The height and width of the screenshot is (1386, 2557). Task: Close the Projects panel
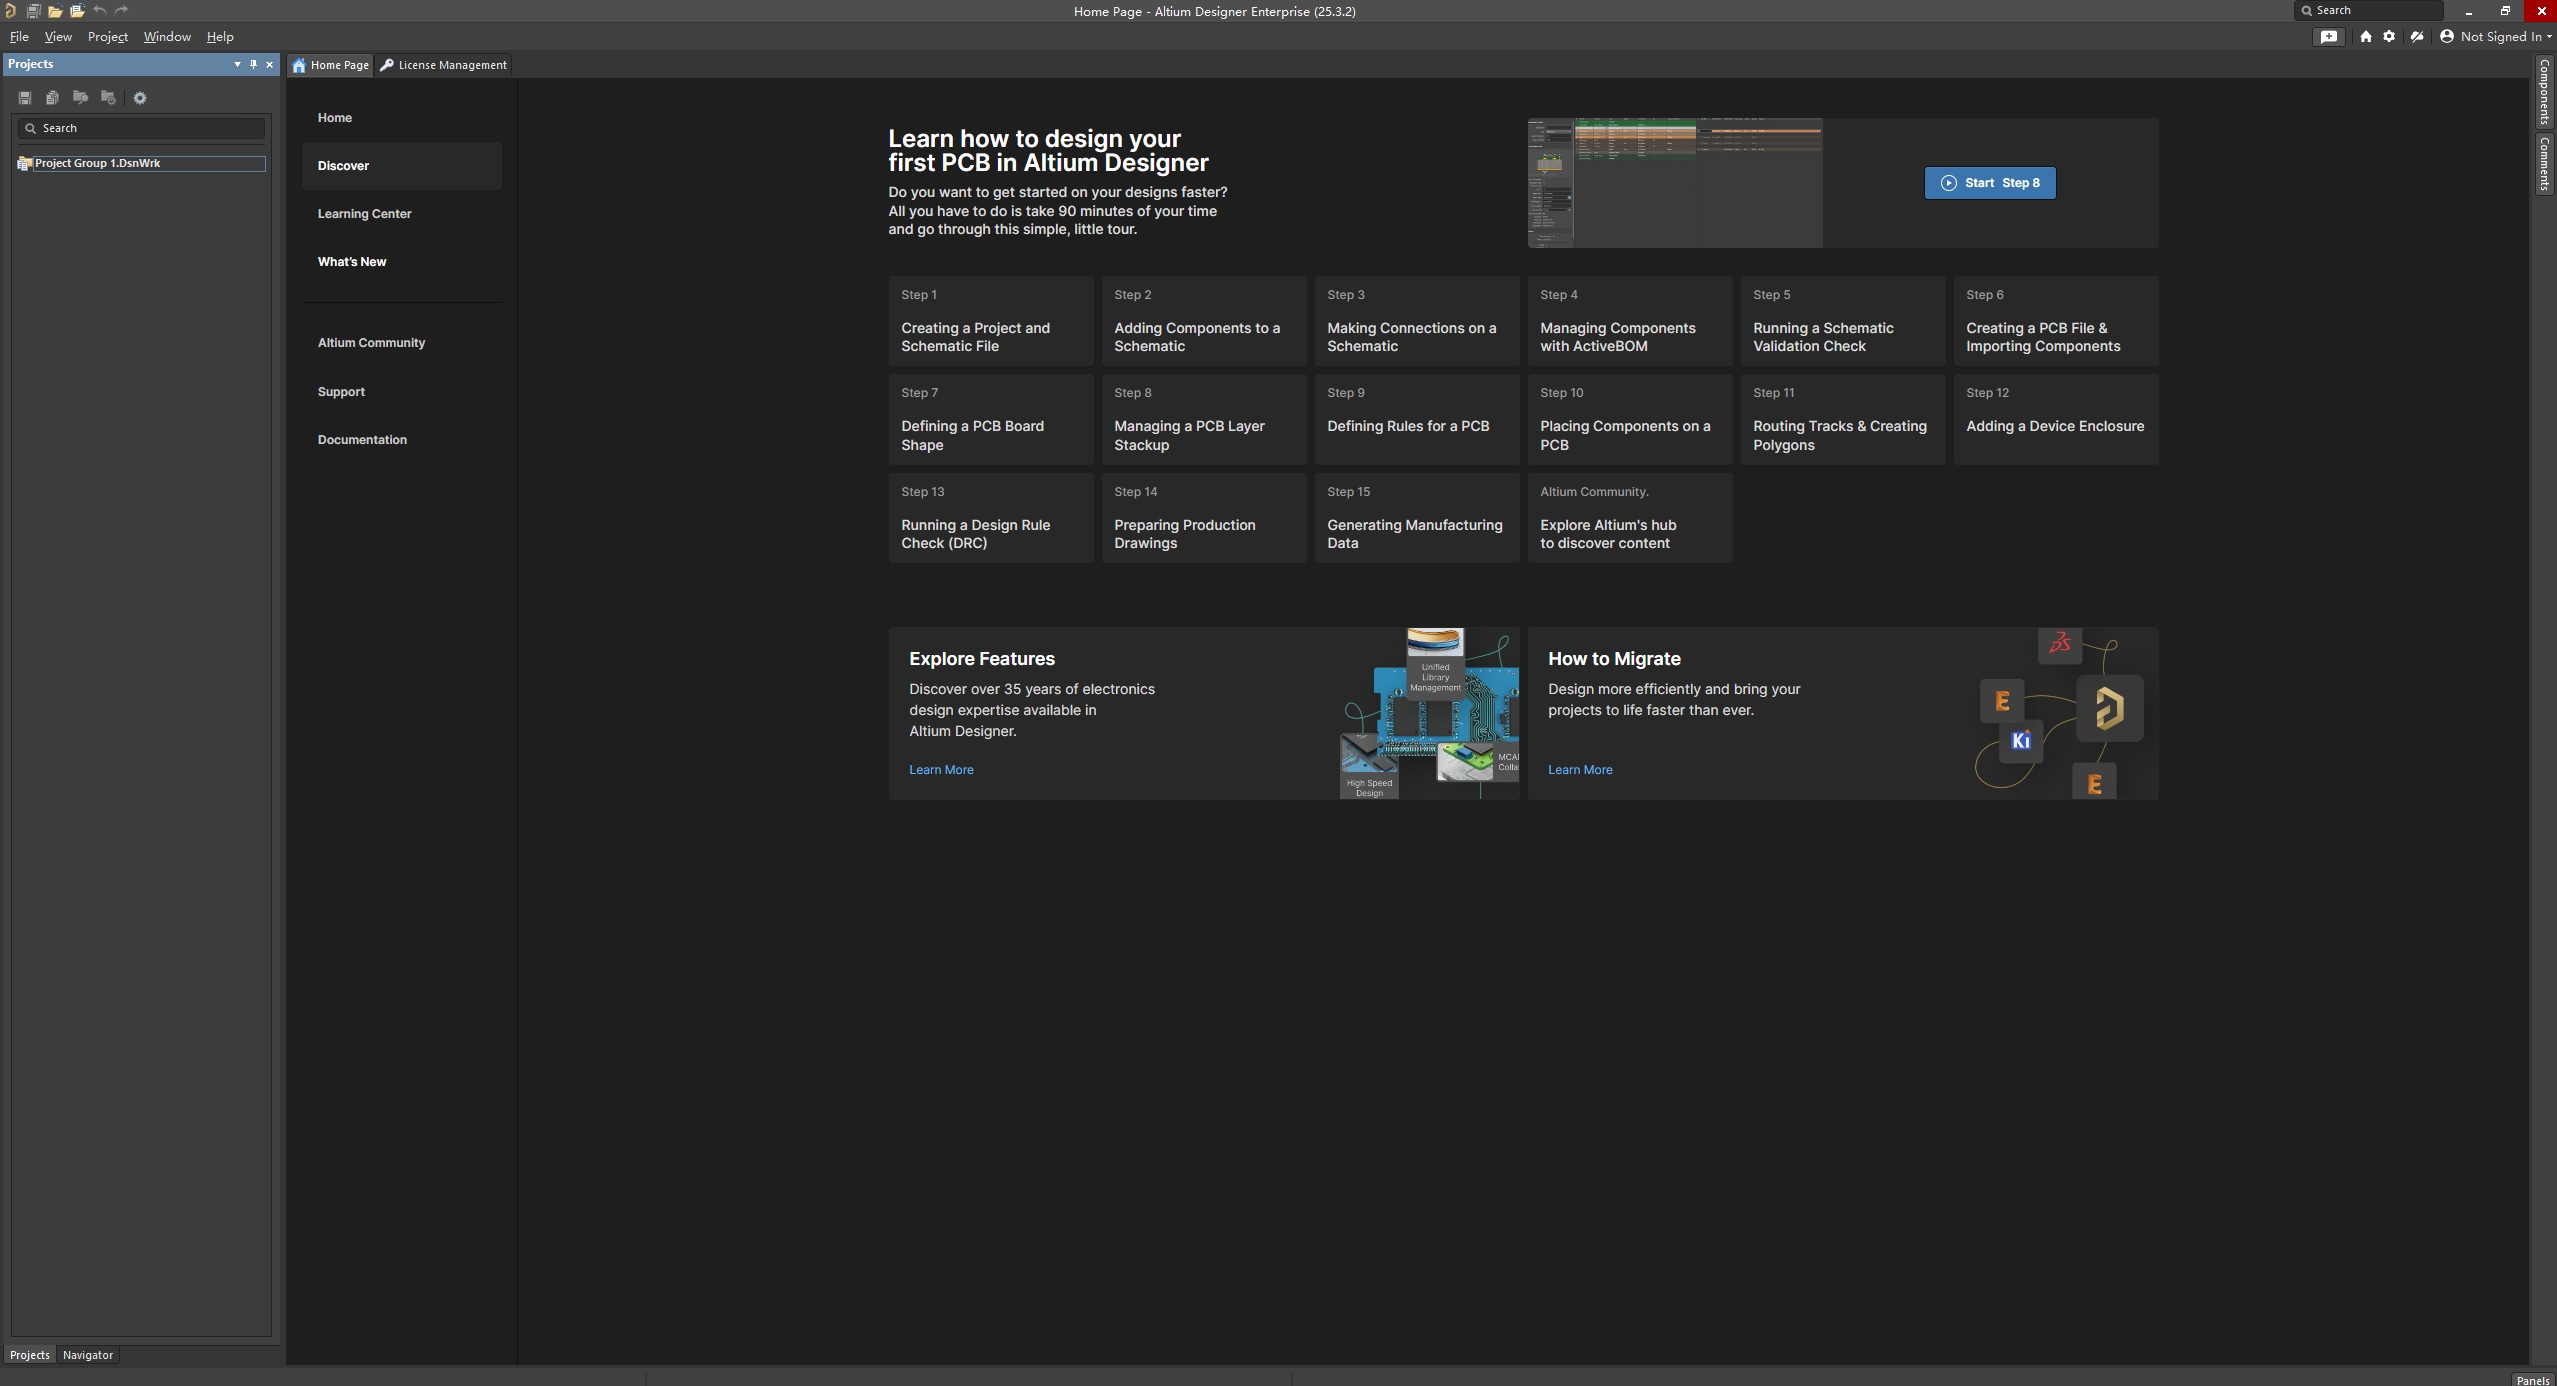click(269, 64)
